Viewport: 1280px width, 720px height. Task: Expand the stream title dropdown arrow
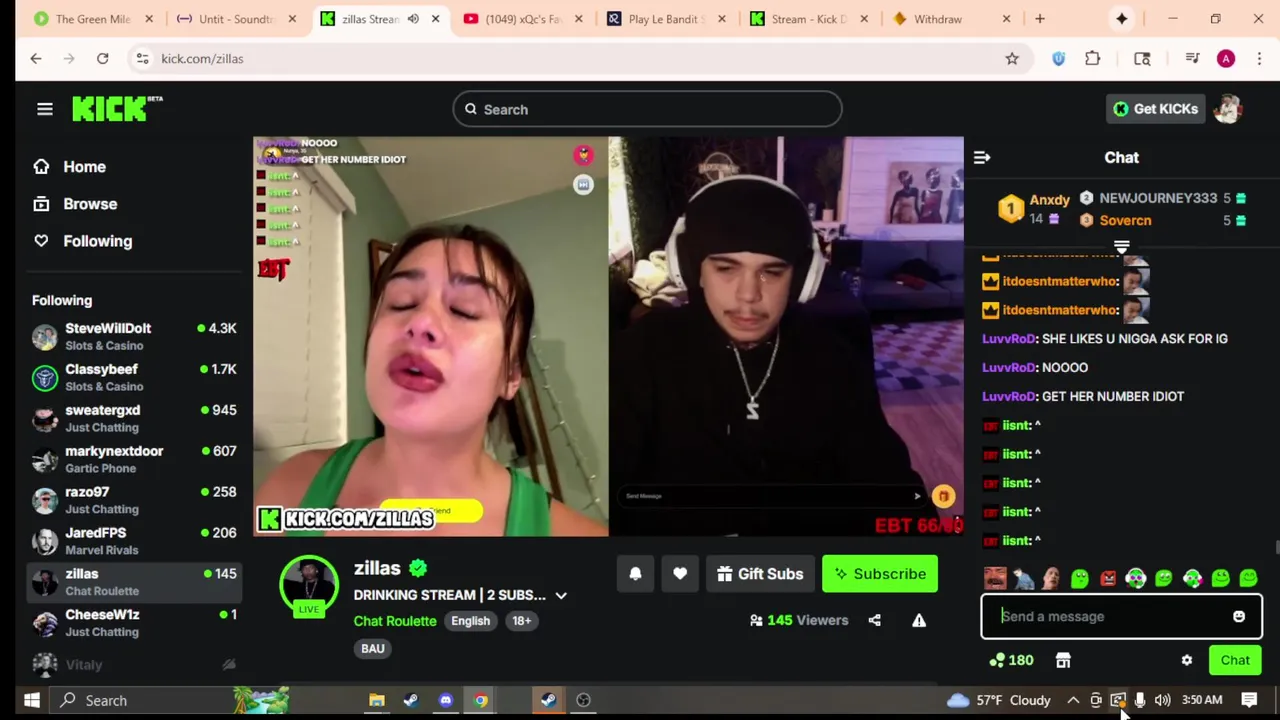[561, 596]
